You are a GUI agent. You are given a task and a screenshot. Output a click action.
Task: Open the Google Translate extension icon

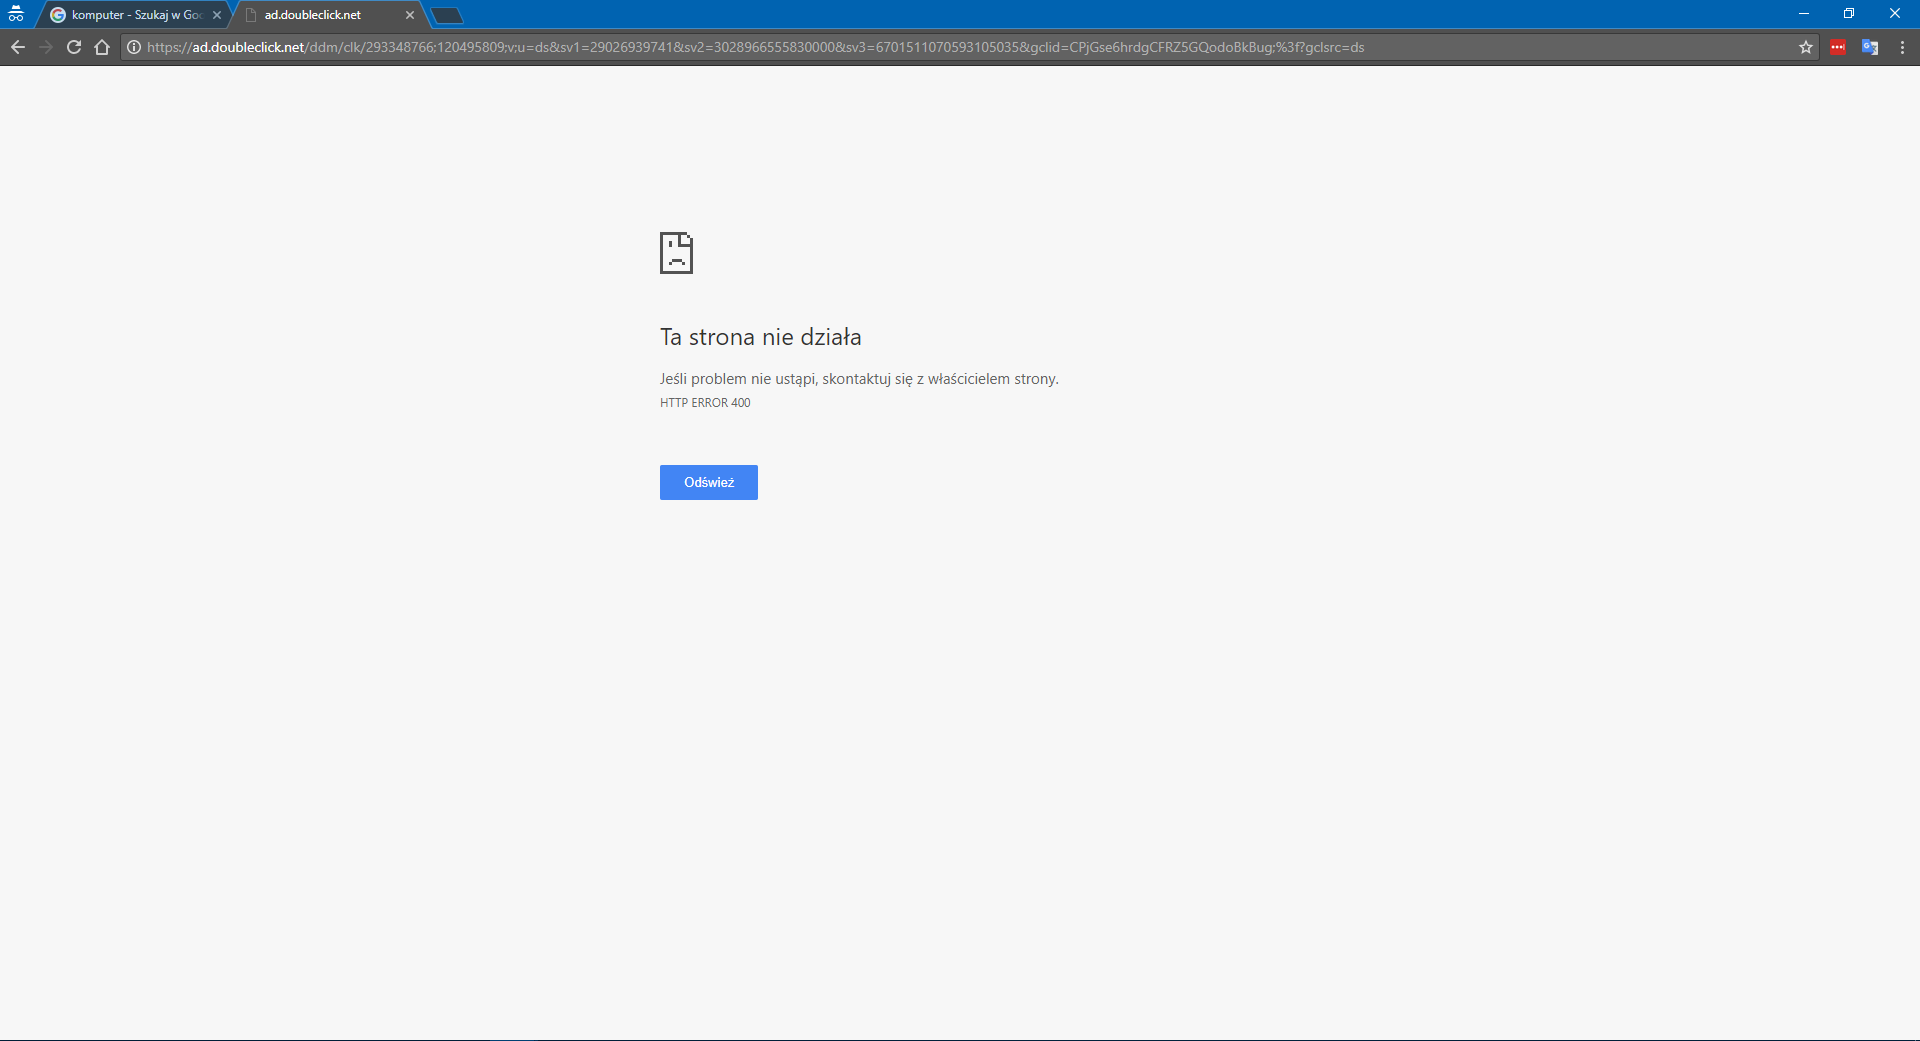pos(1871,47)
